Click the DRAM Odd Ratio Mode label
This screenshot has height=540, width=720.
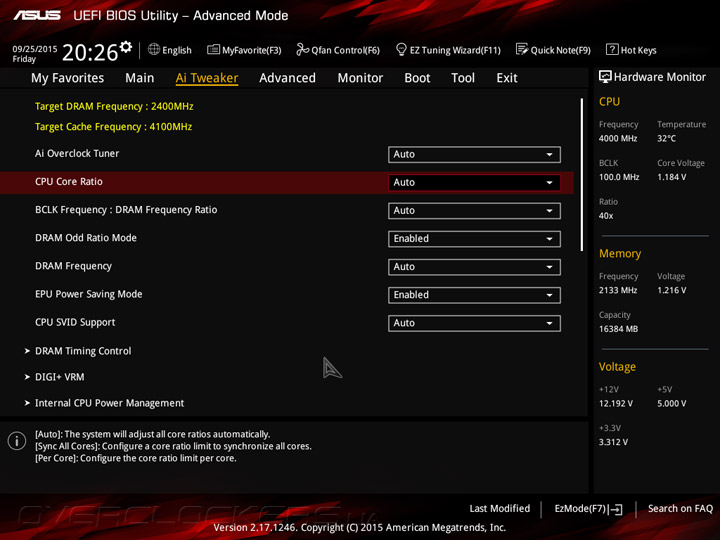86,238
